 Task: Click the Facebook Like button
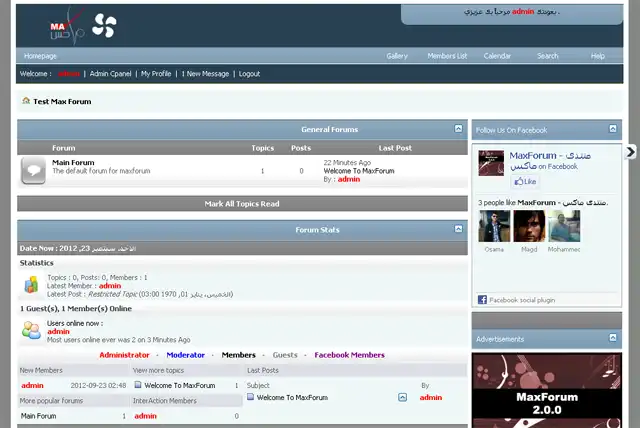(525, 182)
